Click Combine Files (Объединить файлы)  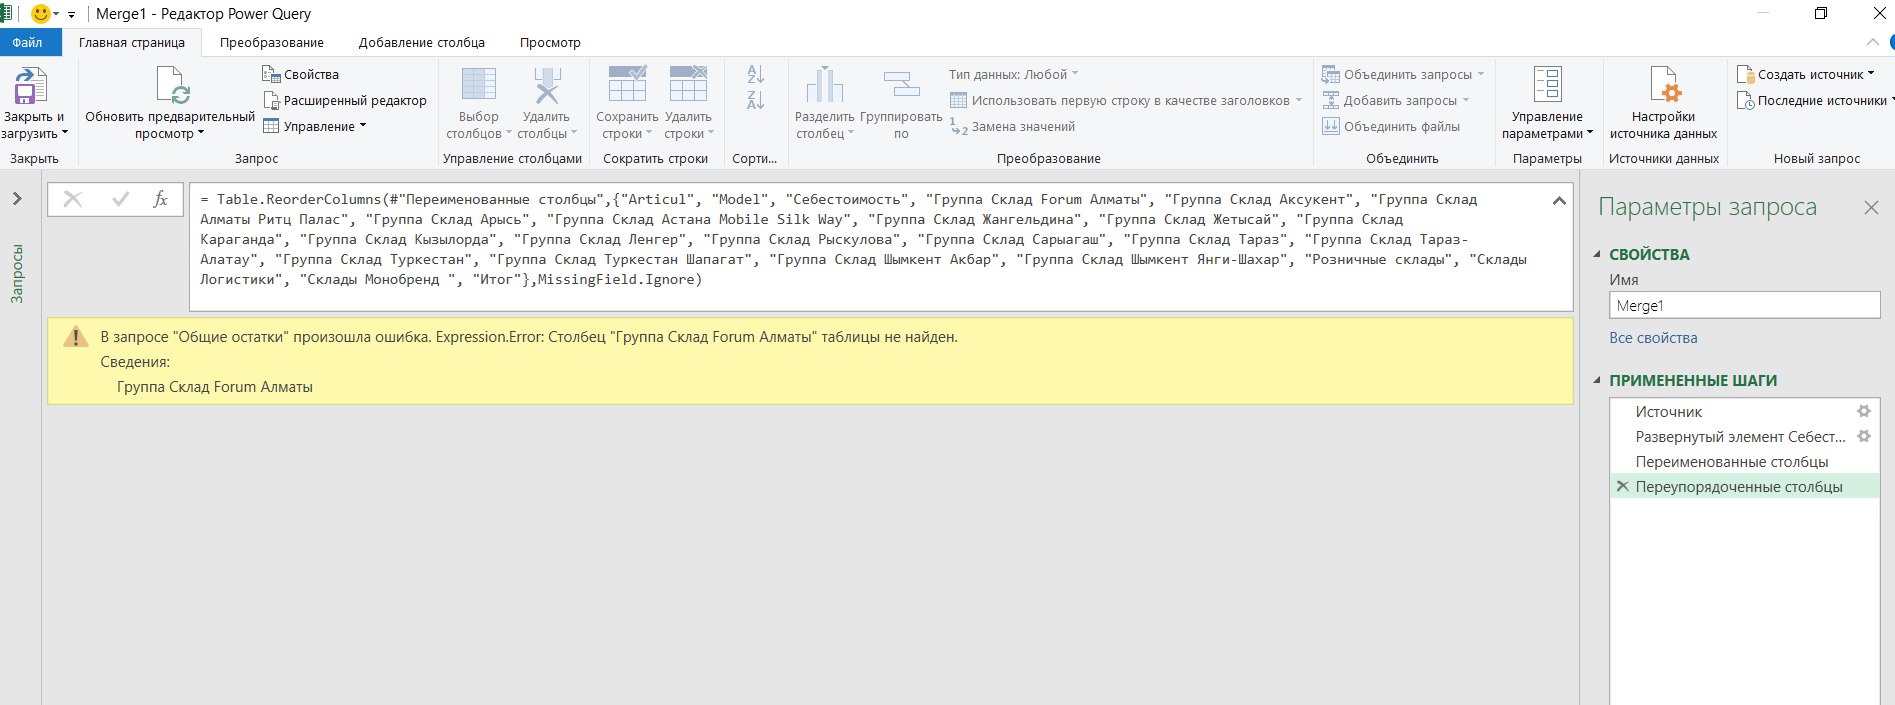point(1391,126)
